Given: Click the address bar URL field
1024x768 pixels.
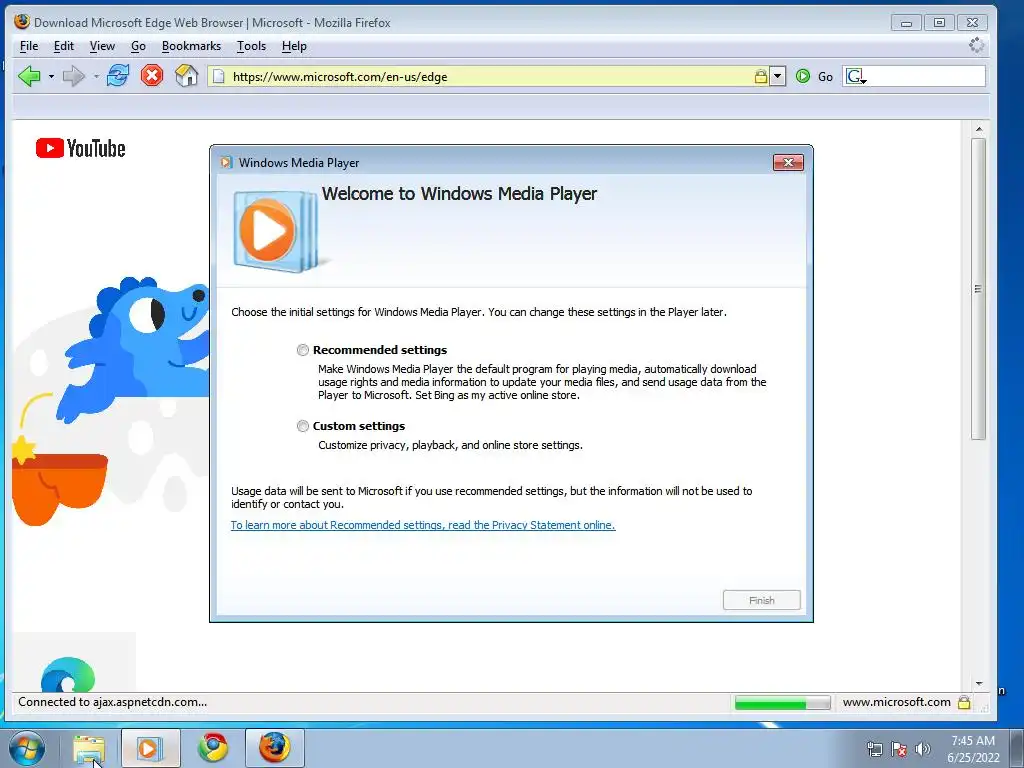Looking at the screenshot, I should (490, 76).
